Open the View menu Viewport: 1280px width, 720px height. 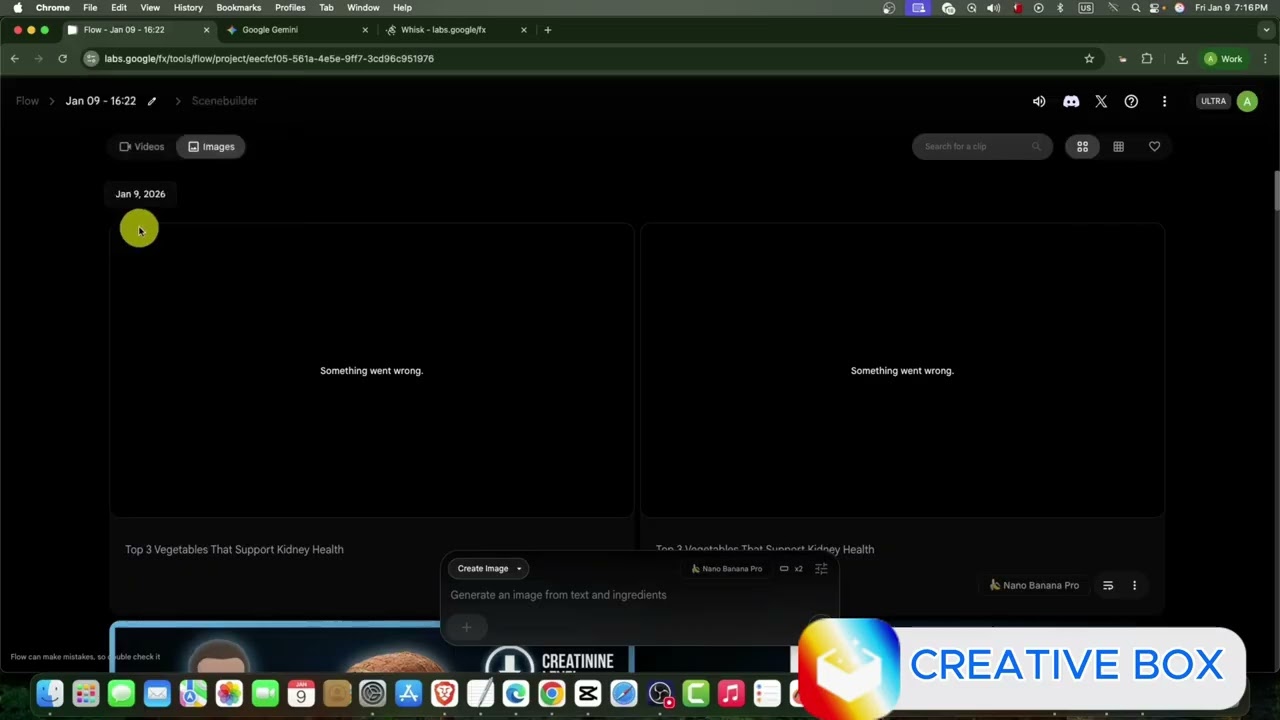click(150, 8)
